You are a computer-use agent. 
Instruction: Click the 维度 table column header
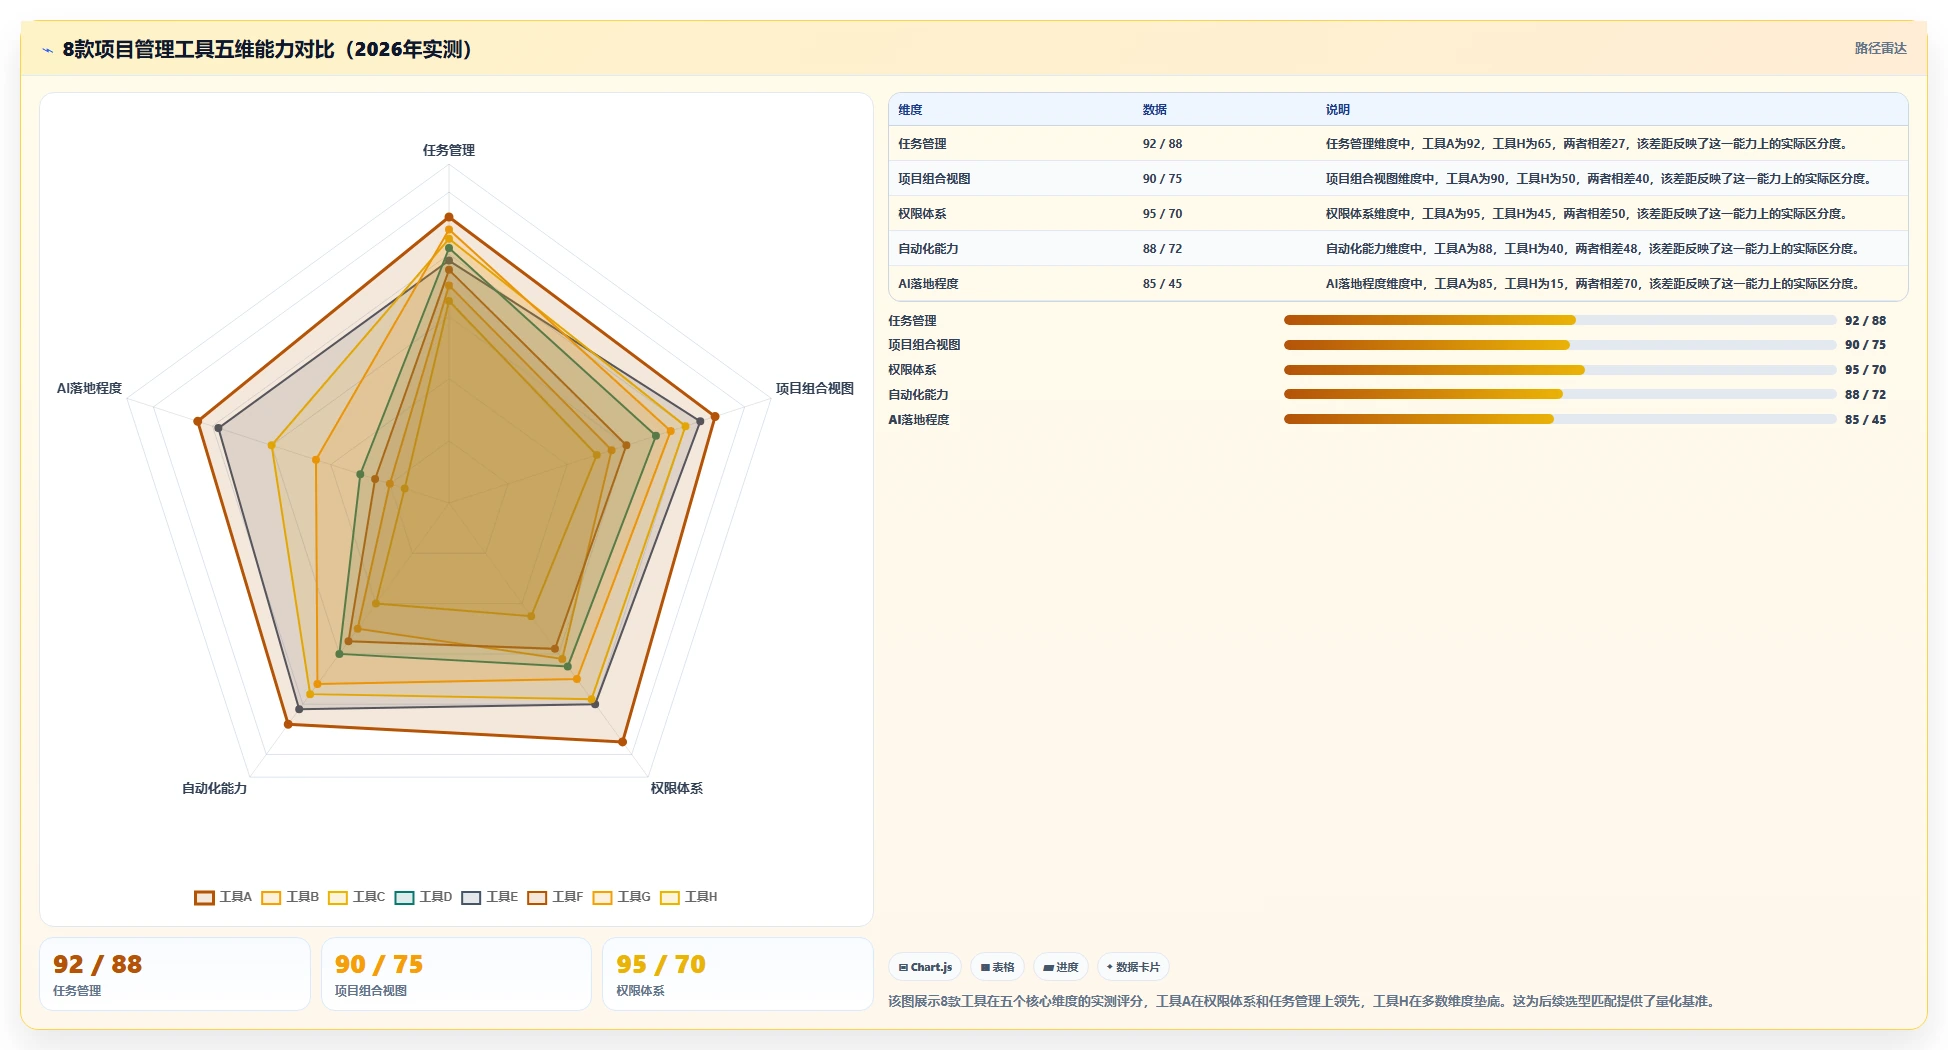point(910,110)
